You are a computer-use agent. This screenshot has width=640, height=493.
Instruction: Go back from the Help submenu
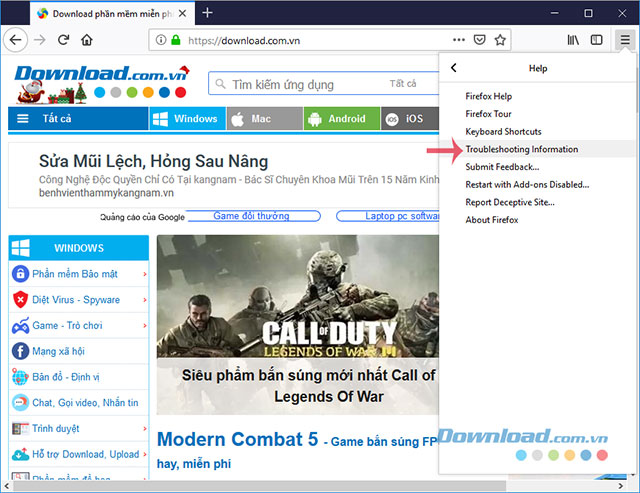point(453,68)
